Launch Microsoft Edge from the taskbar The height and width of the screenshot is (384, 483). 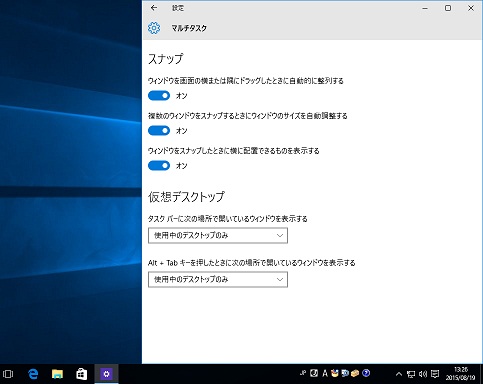pos(33,374)
